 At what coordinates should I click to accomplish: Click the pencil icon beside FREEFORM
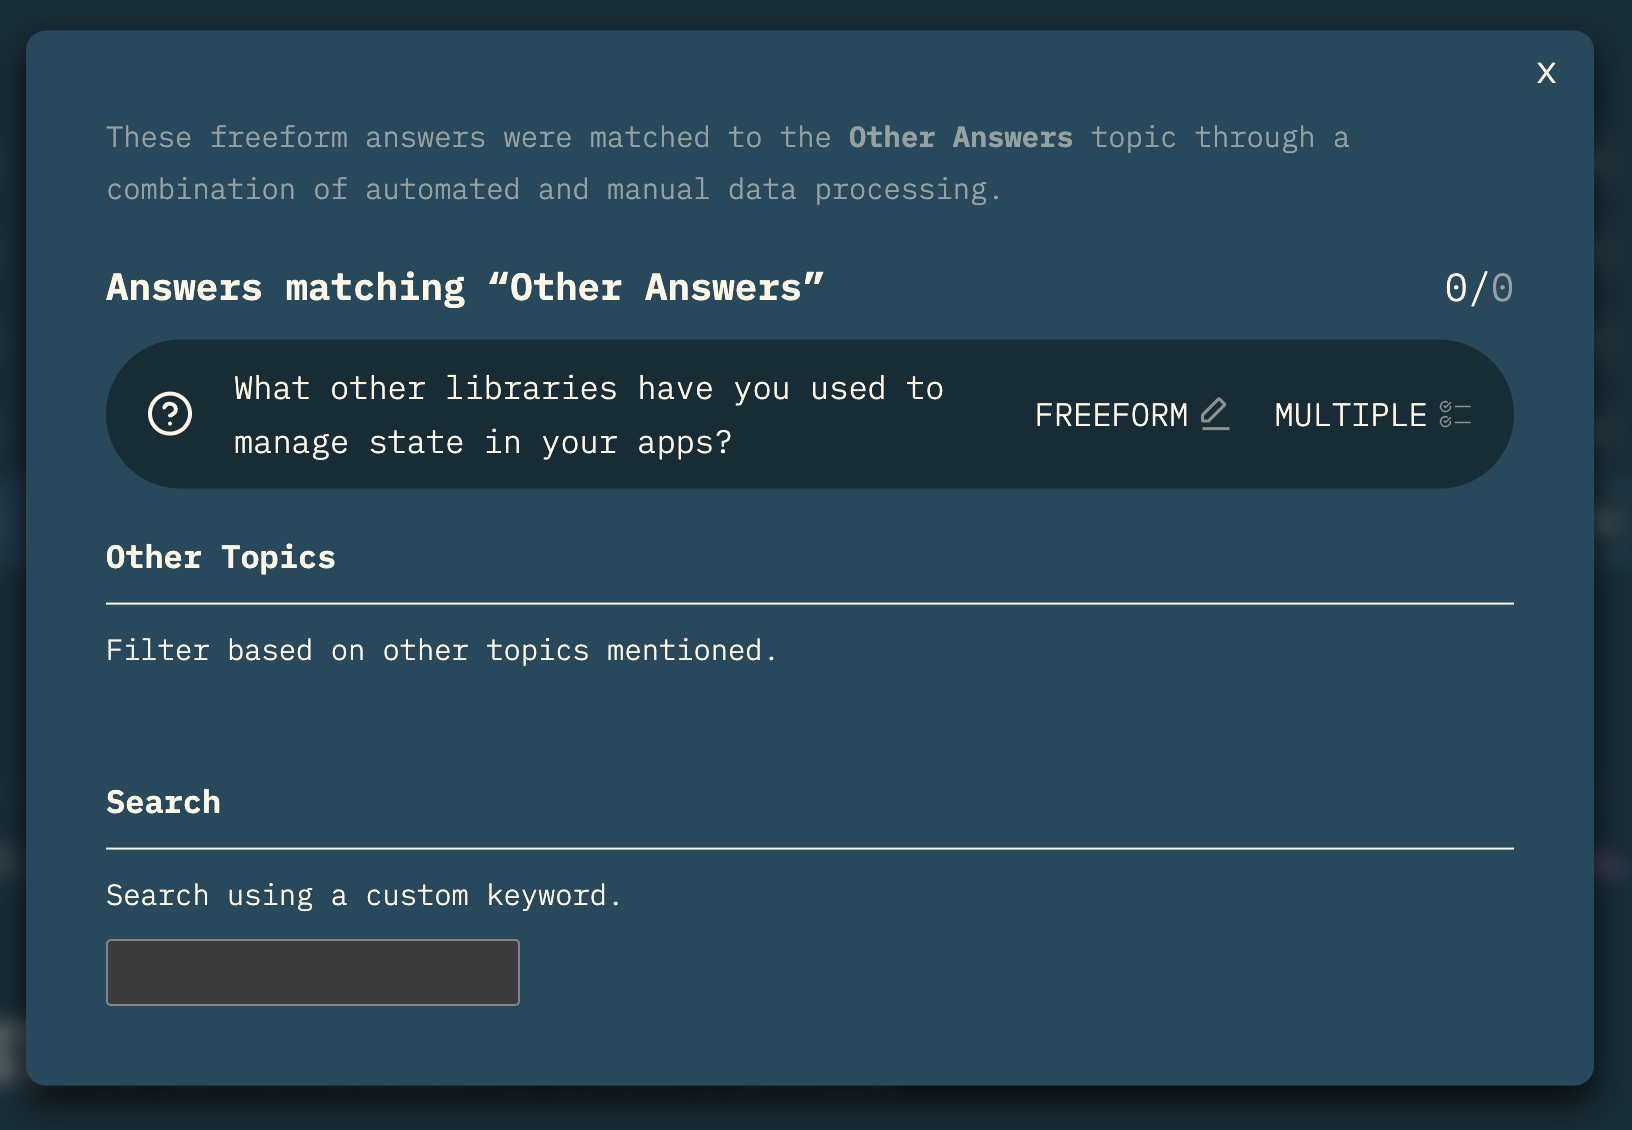[1214, 413]
